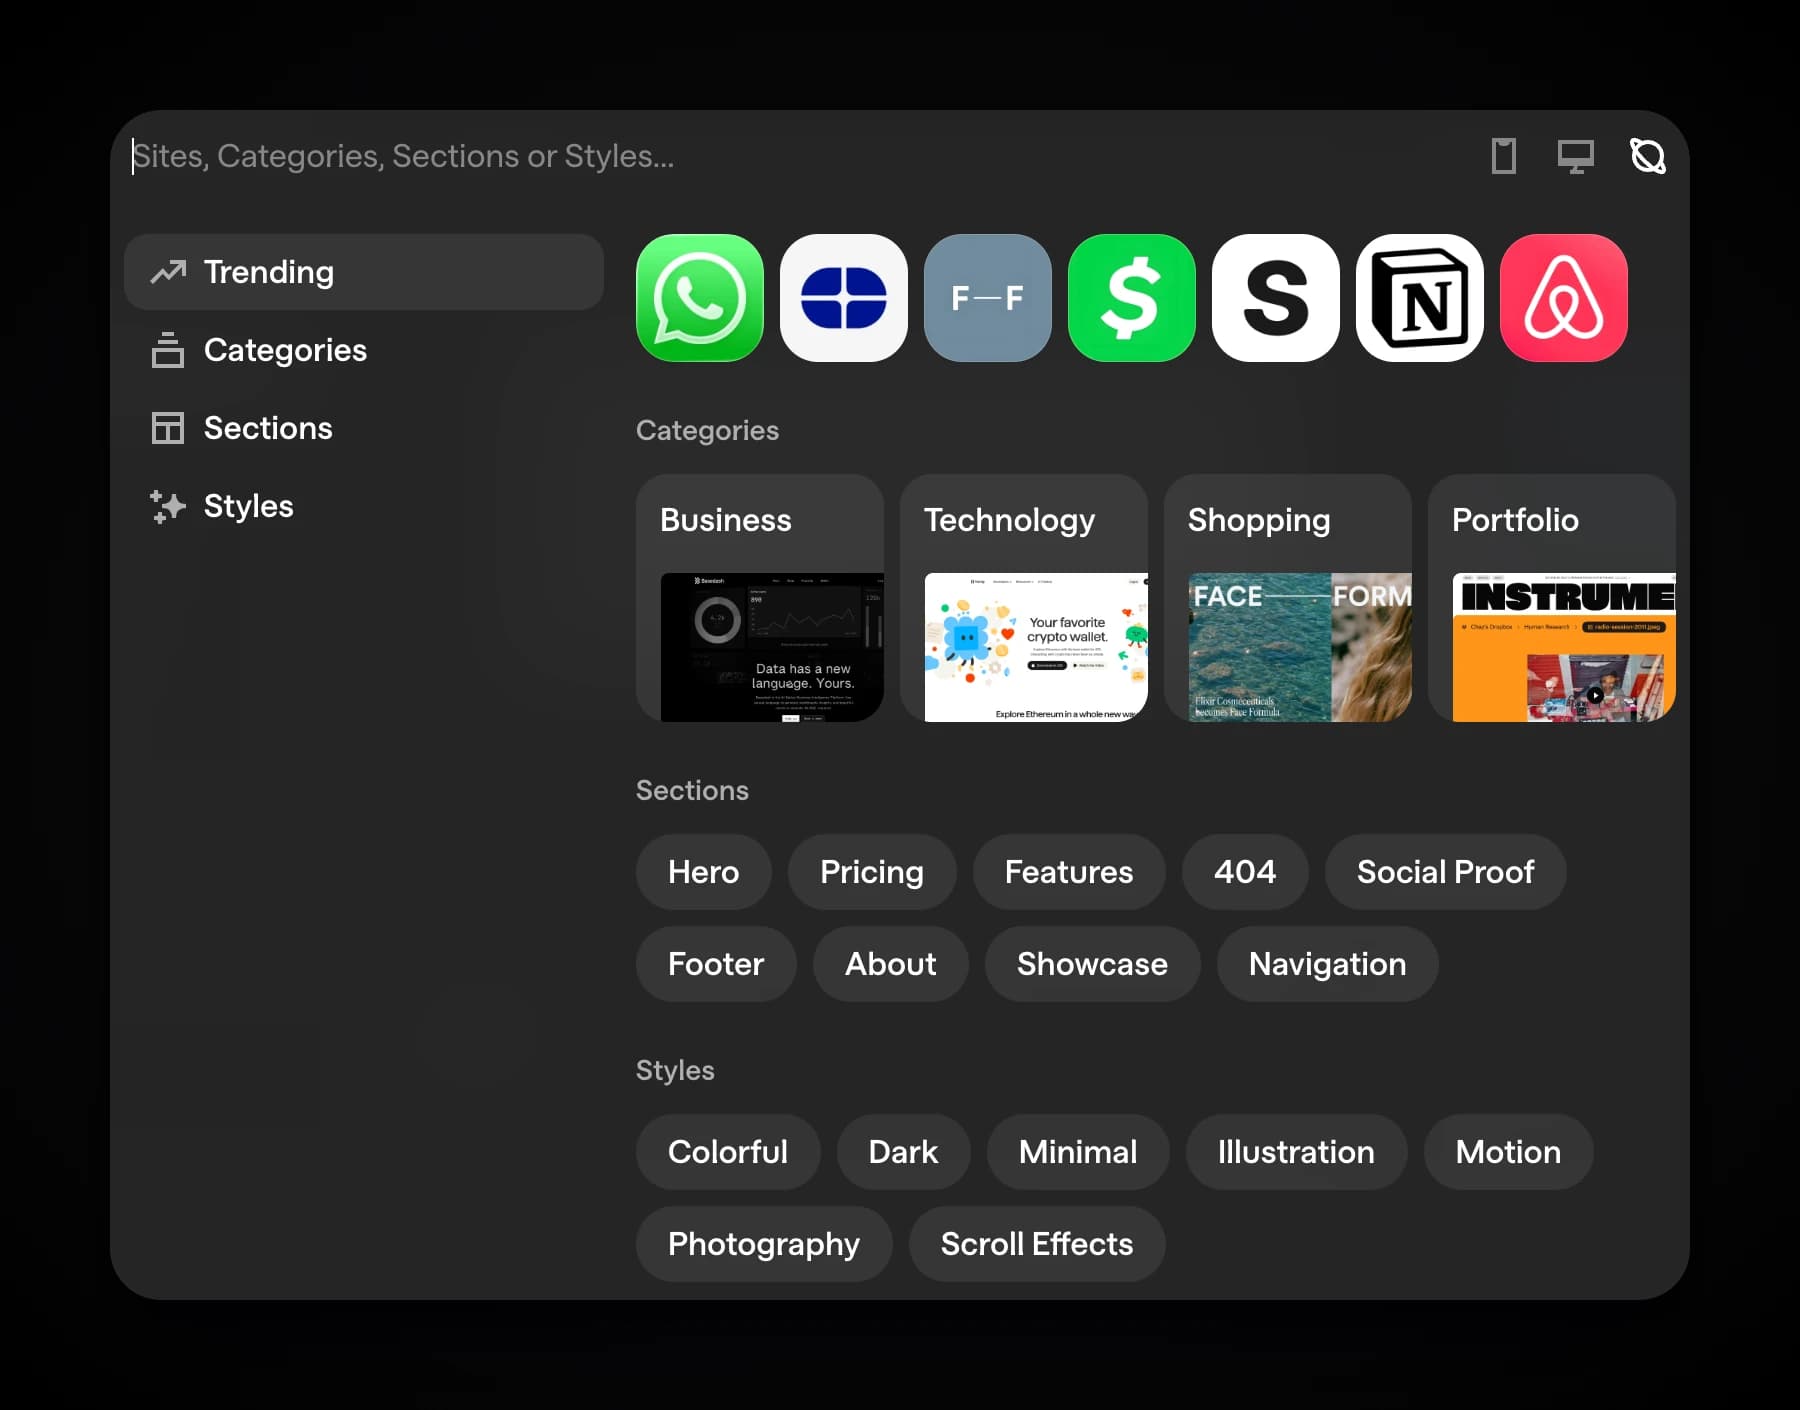Select Sections in the sidebar
This screenshot has height=1410, width=1800.
pyautogui.click(x=364, y=428)
